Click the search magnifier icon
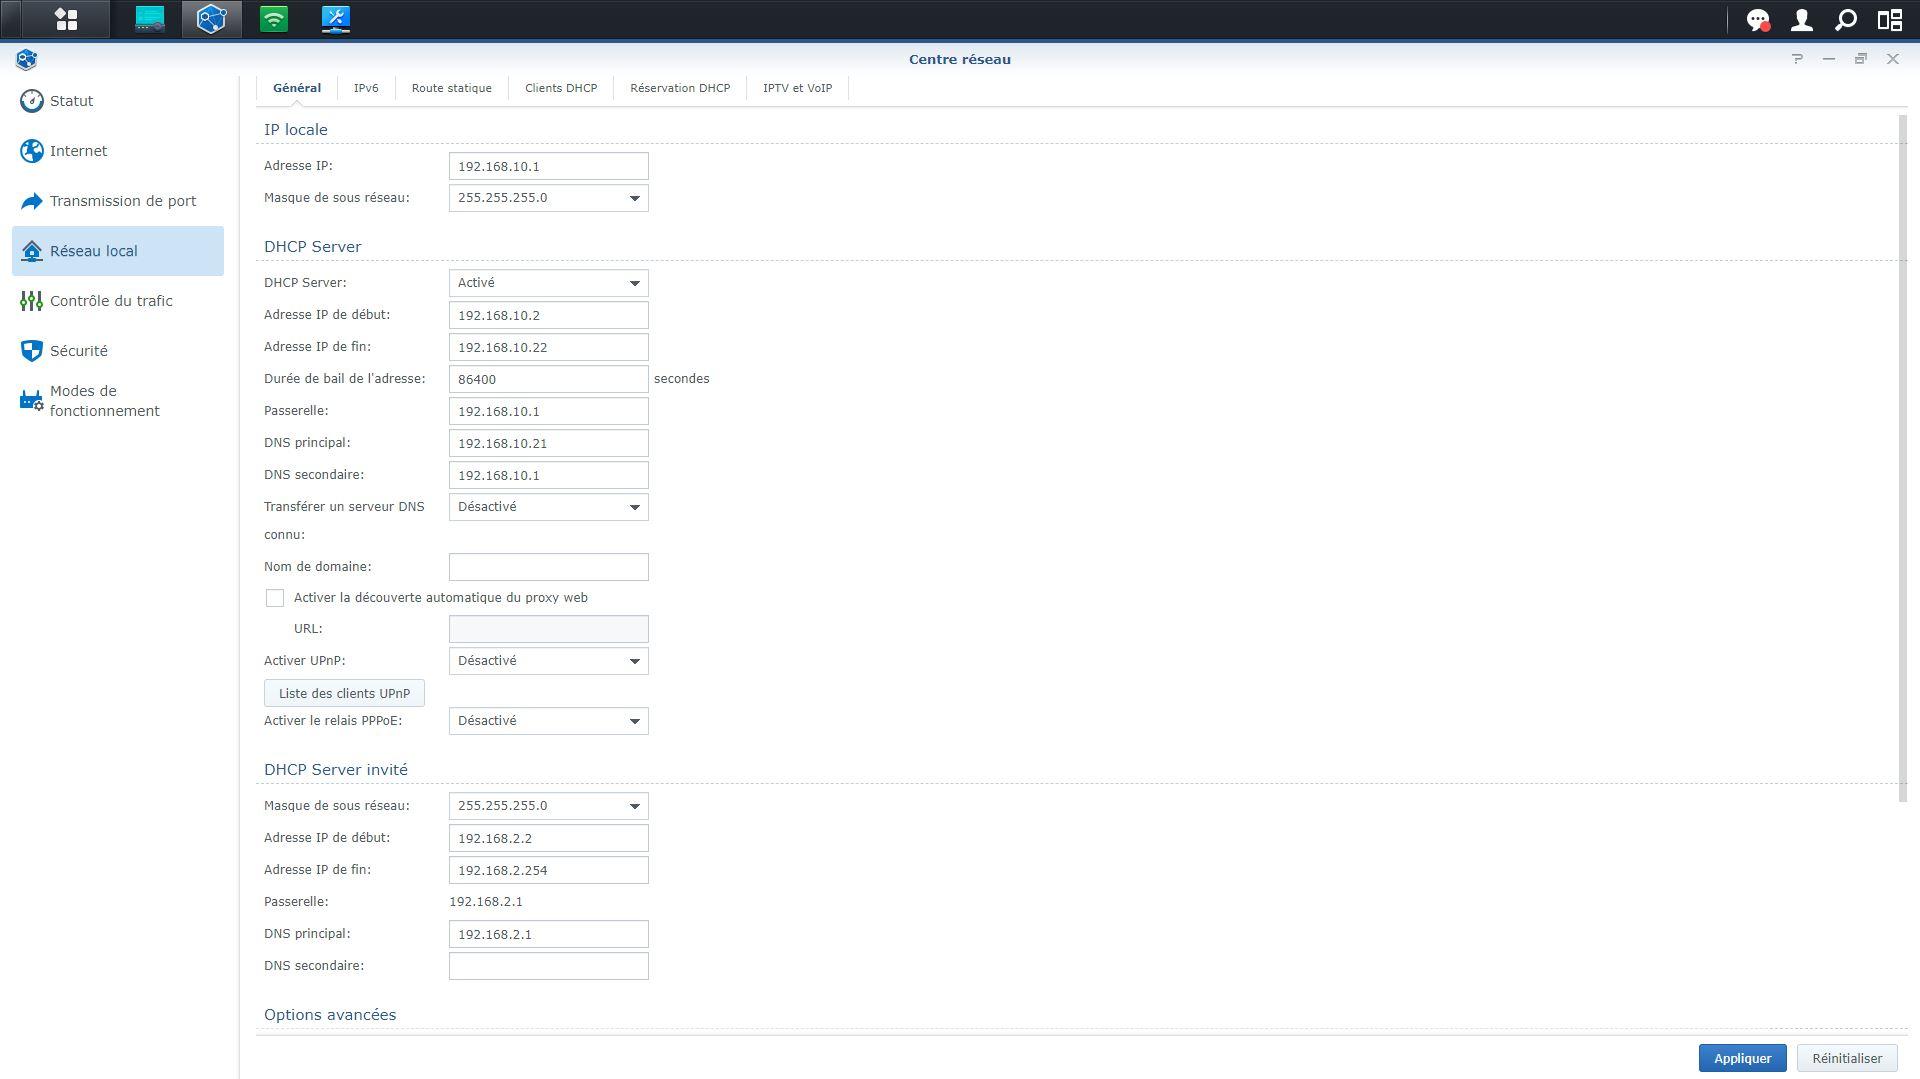This screenshot has height=1079, width=1920. click(x=1846, y=20)
